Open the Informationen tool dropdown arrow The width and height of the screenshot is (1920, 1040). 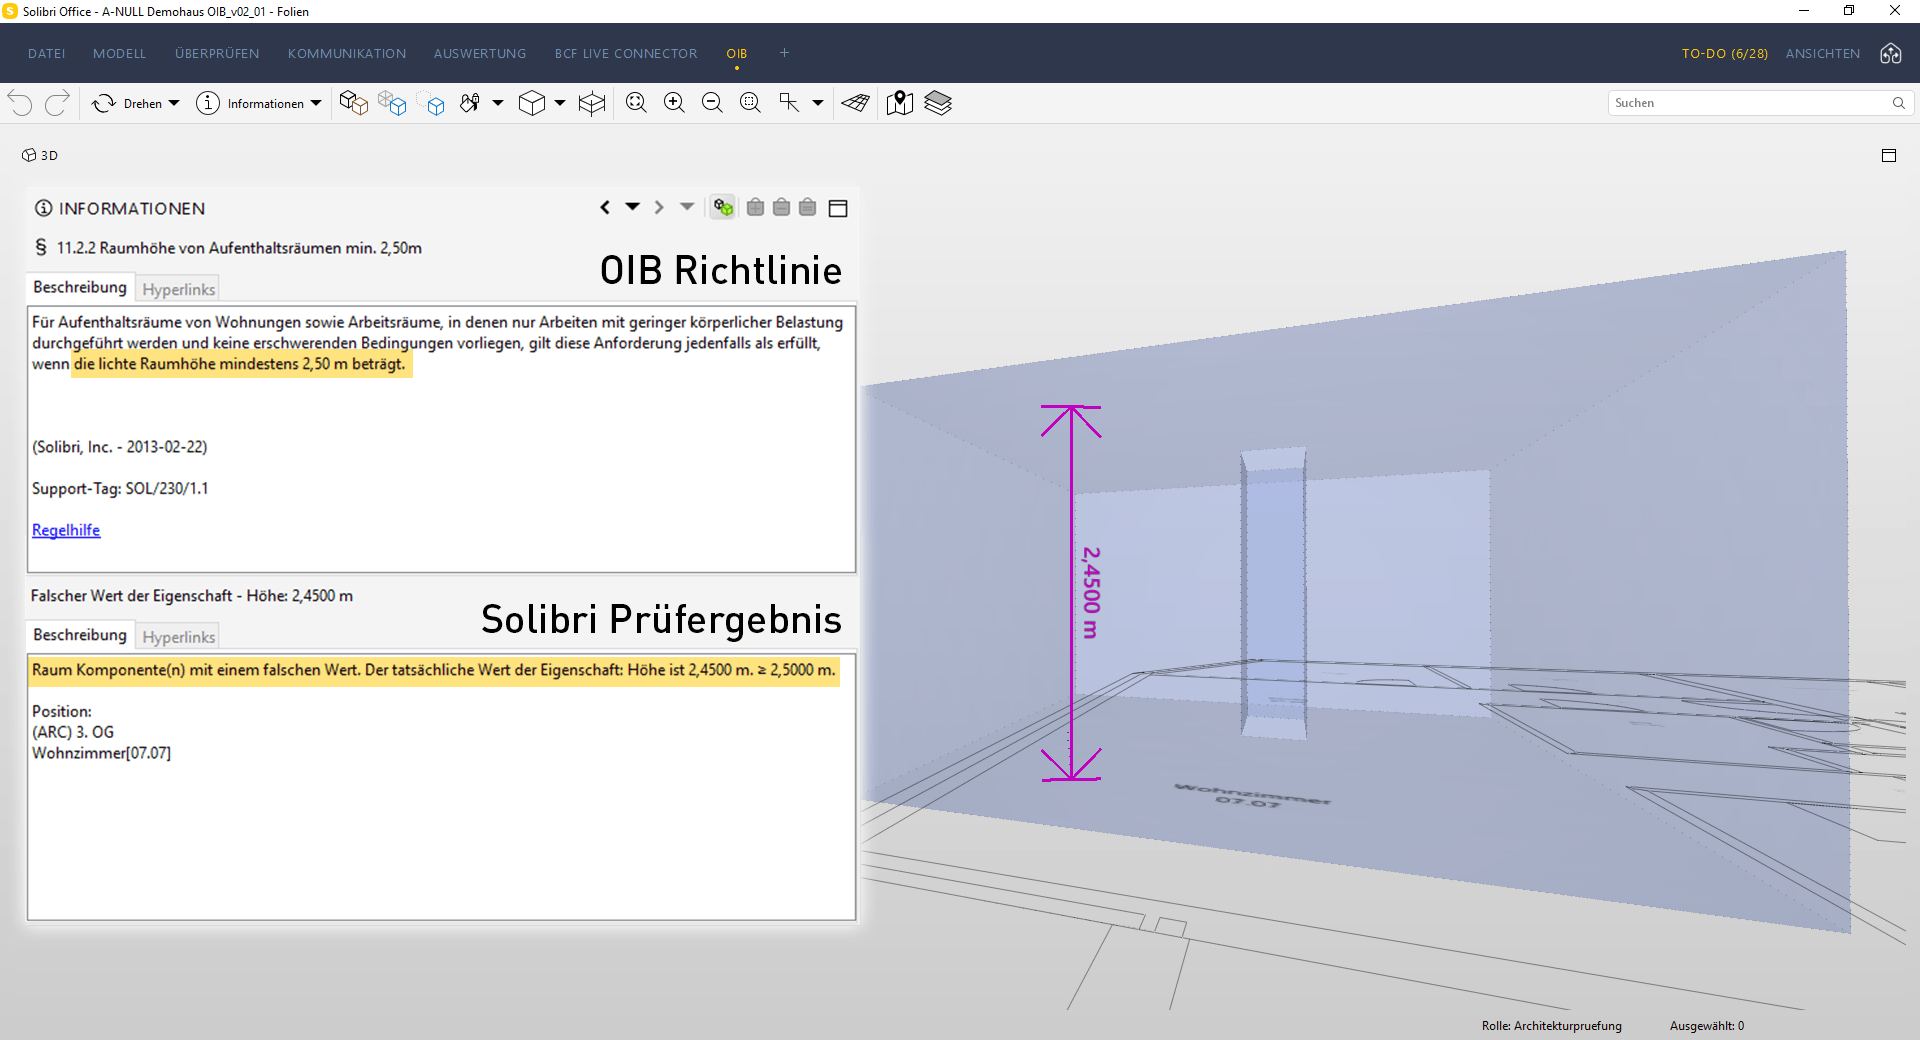316,103
